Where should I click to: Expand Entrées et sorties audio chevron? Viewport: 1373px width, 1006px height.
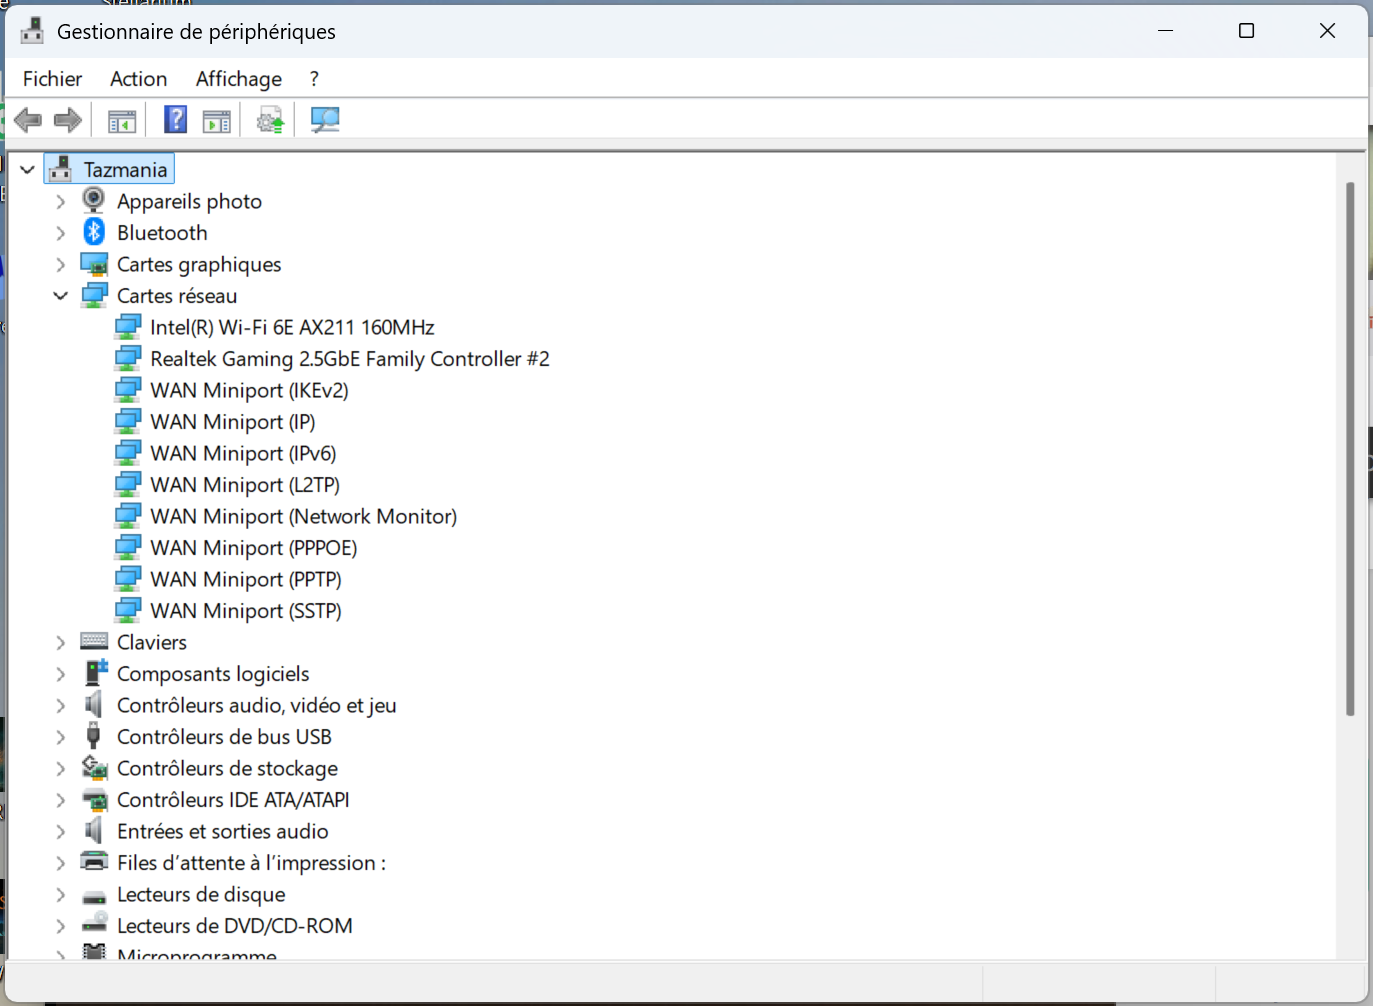(60, 832)
